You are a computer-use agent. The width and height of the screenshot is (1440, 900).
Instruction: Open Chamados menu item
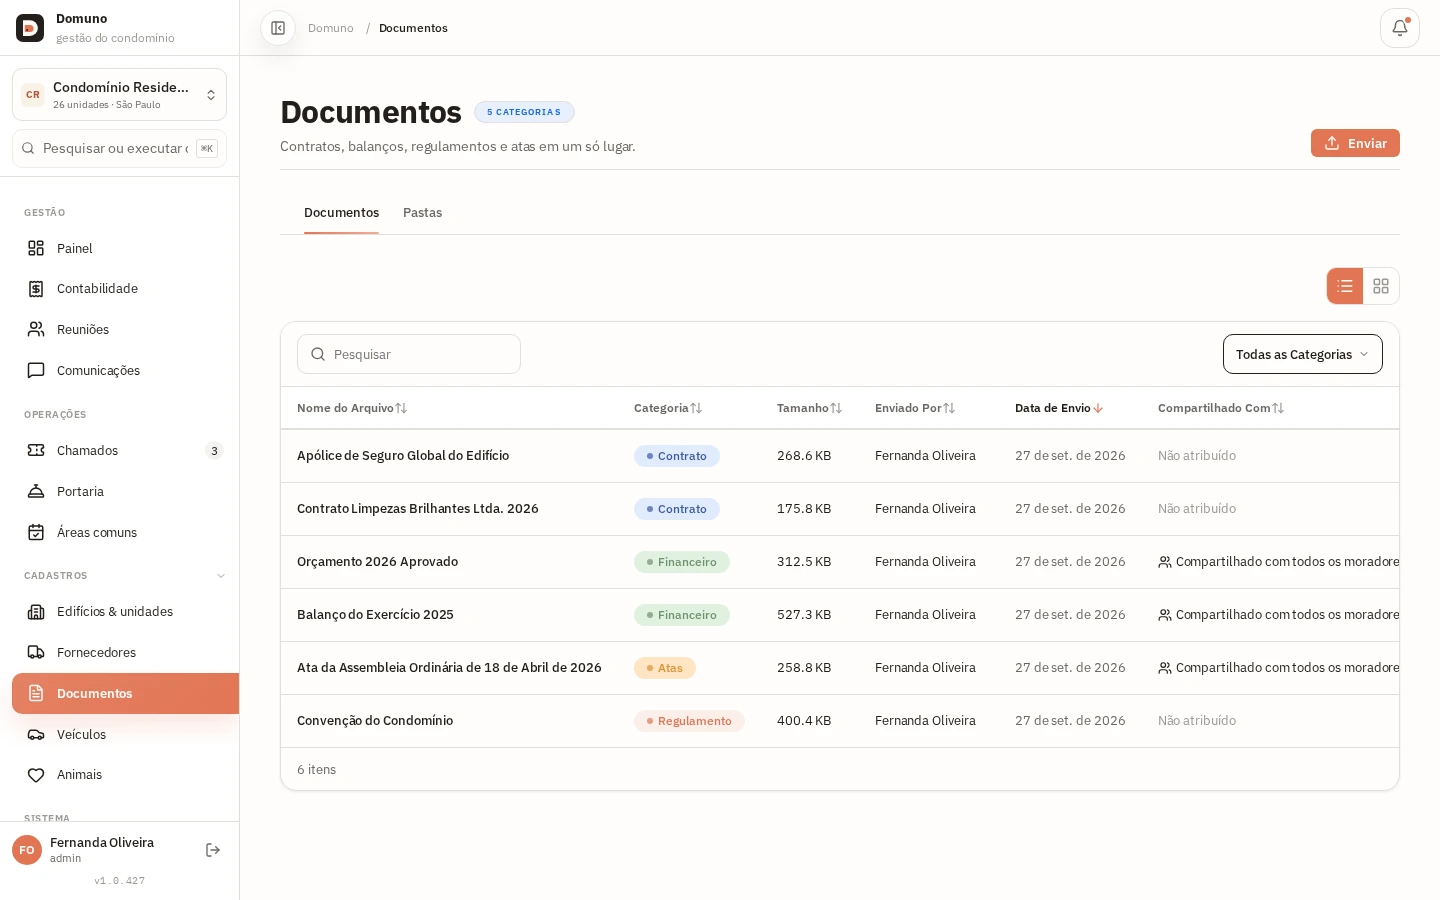[x=125, y=450]
